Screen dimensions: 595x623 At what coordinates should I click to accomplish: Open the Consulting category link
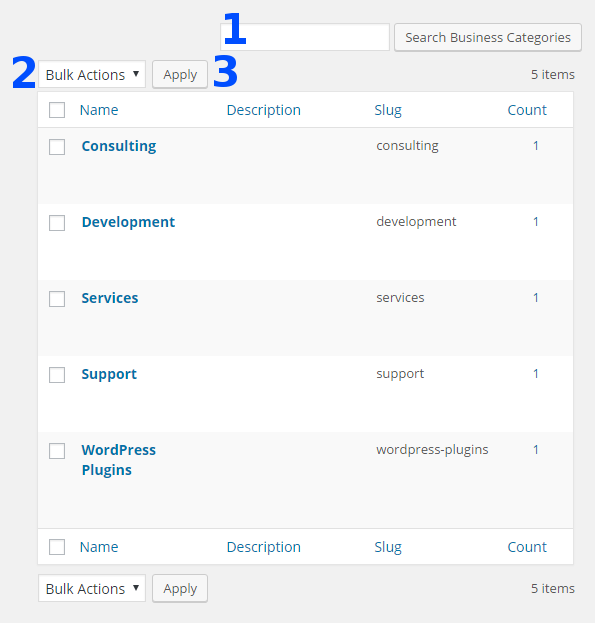click(x=119, y=146)
